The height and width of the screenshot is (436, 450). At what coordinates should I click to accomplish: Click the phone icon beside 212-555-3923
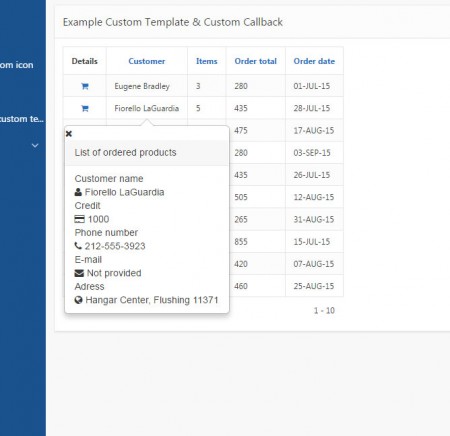(x=78, y=246)
